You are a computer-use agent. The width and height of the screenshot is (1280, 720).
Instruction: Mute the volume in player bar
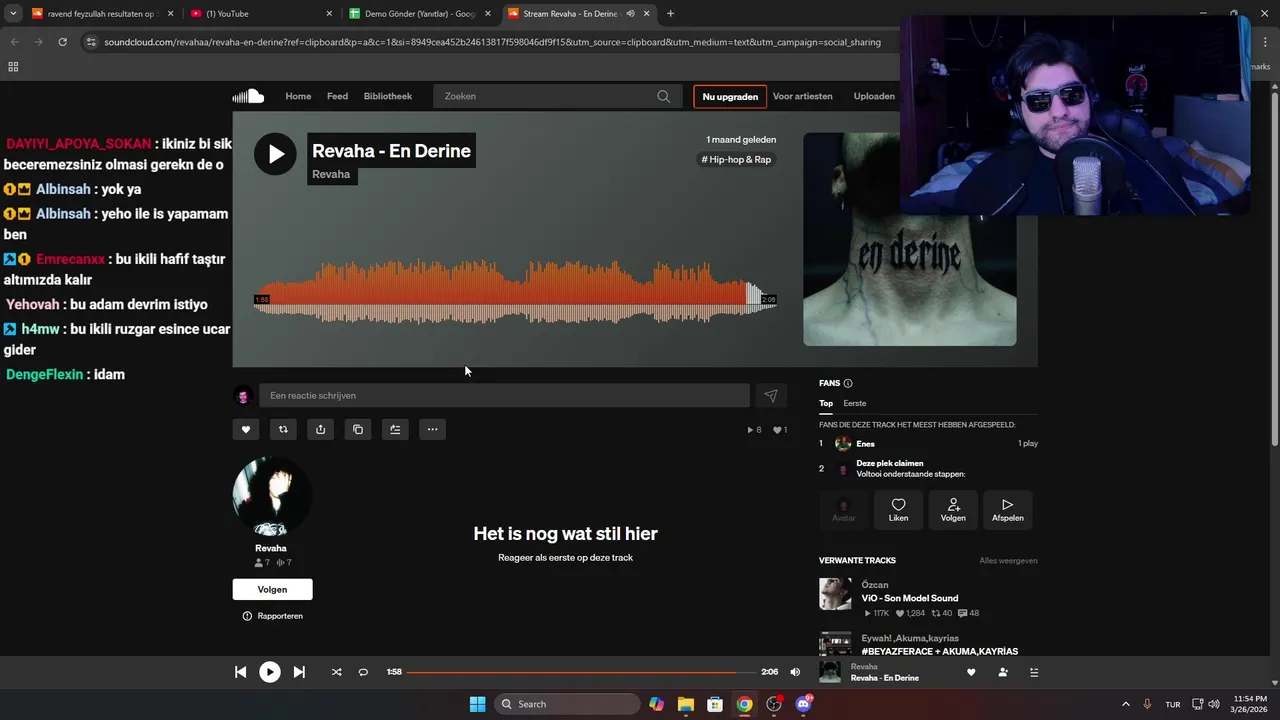click(x=795, y=672)
